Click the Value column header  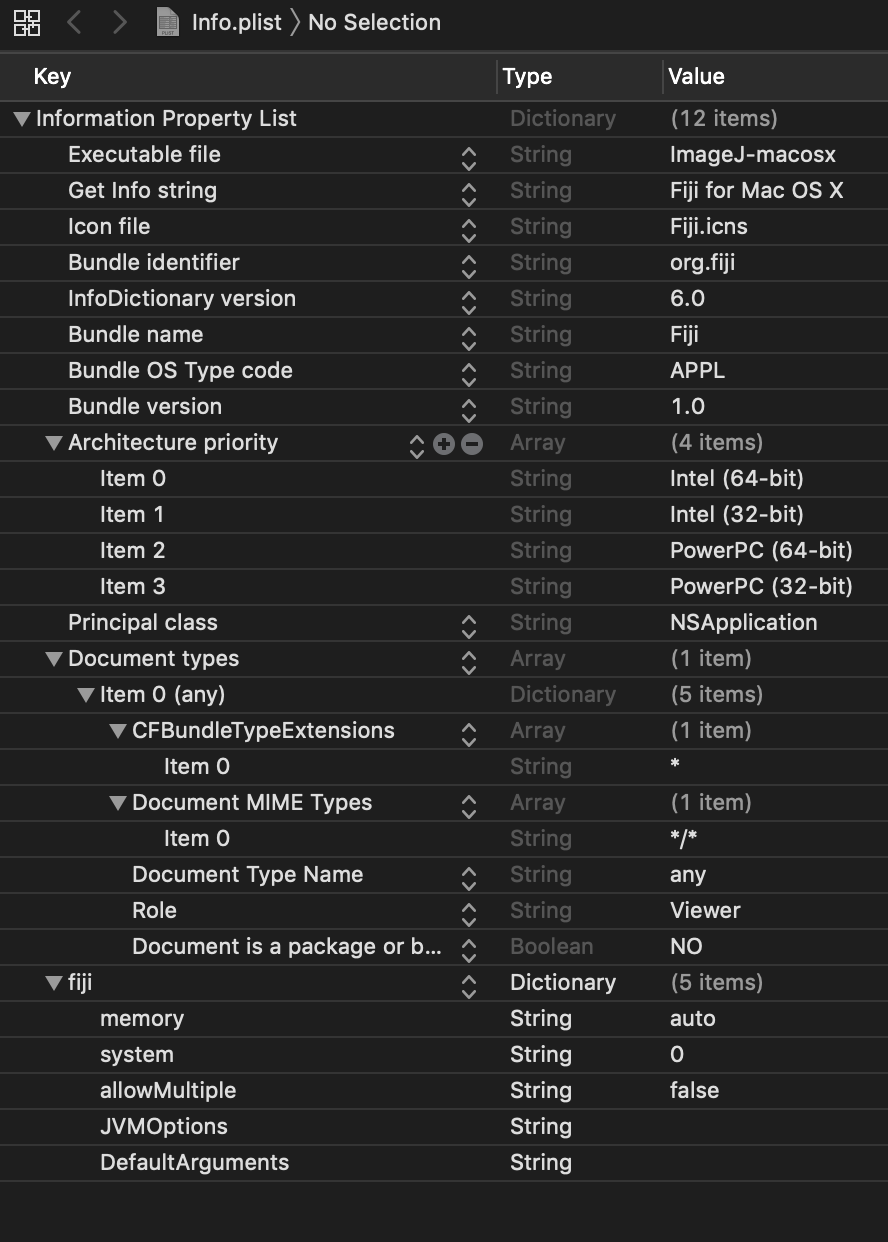pyautogui.click(x=696, y=77)
